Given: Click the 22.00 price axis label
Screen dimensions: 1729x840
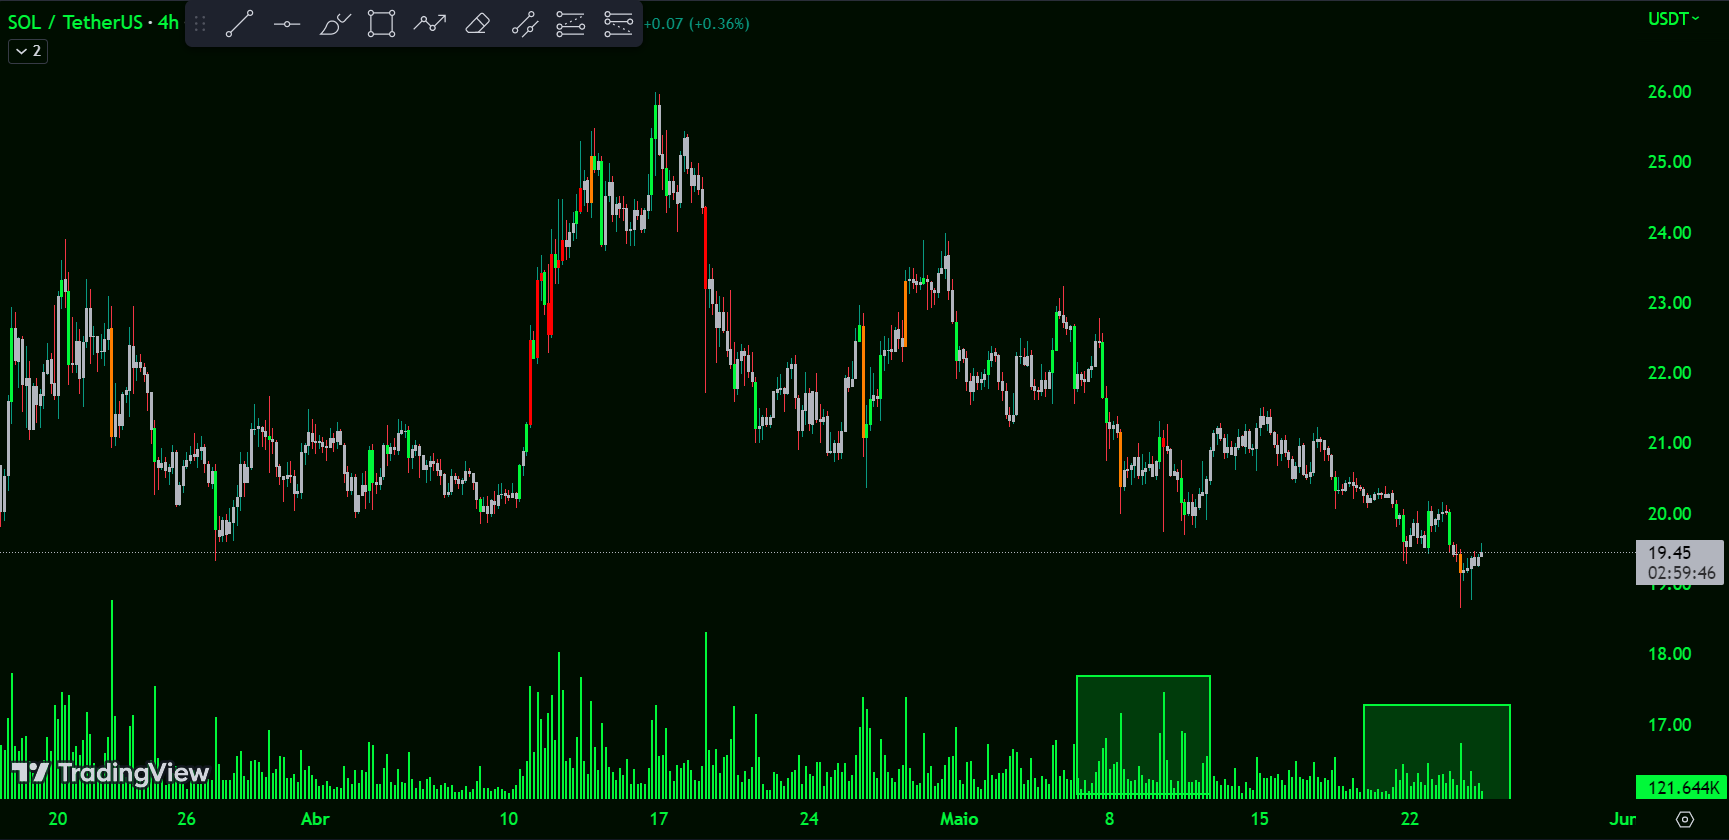Looking at the screenshot, I should pyautogui.click(x=1670, y=373).
